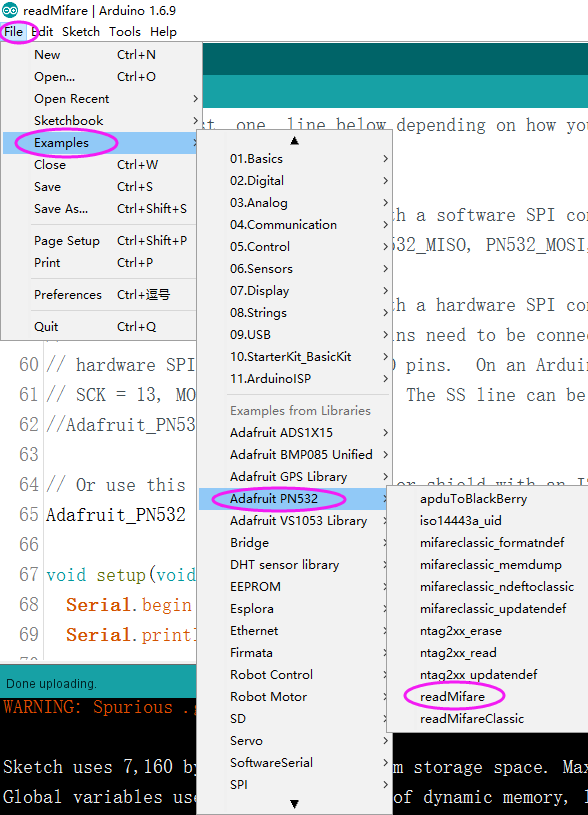
Task: Expand SD library examples
Action: [294, 718]
